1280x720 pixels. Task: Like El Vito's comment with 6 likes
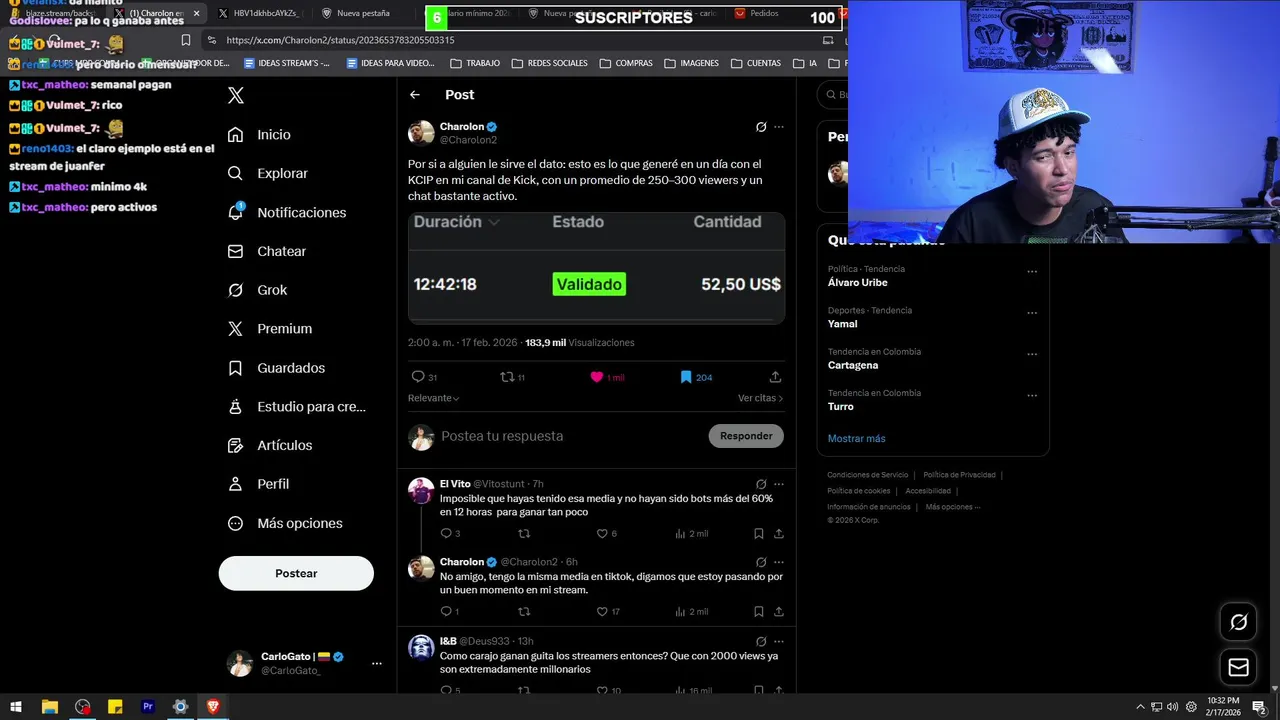tap(602, 533)
